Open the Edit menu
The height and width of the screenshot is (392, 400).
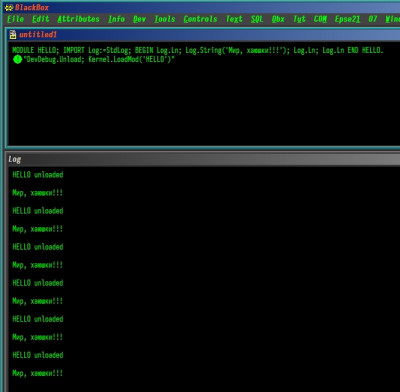pyautogui.click(x=40, y=19)
